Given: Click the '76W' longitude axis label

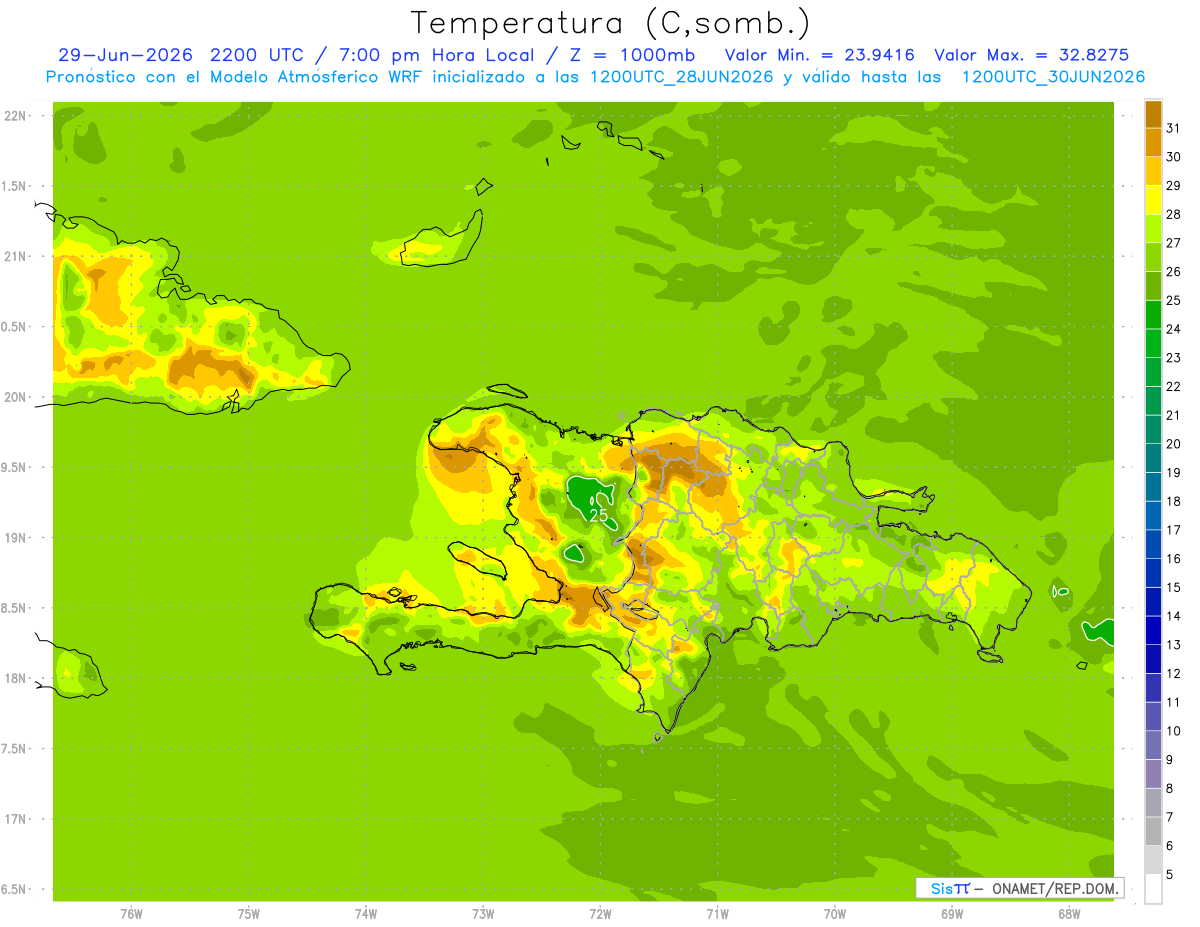Looking at the screenshot, I should [x=131, y=914].
